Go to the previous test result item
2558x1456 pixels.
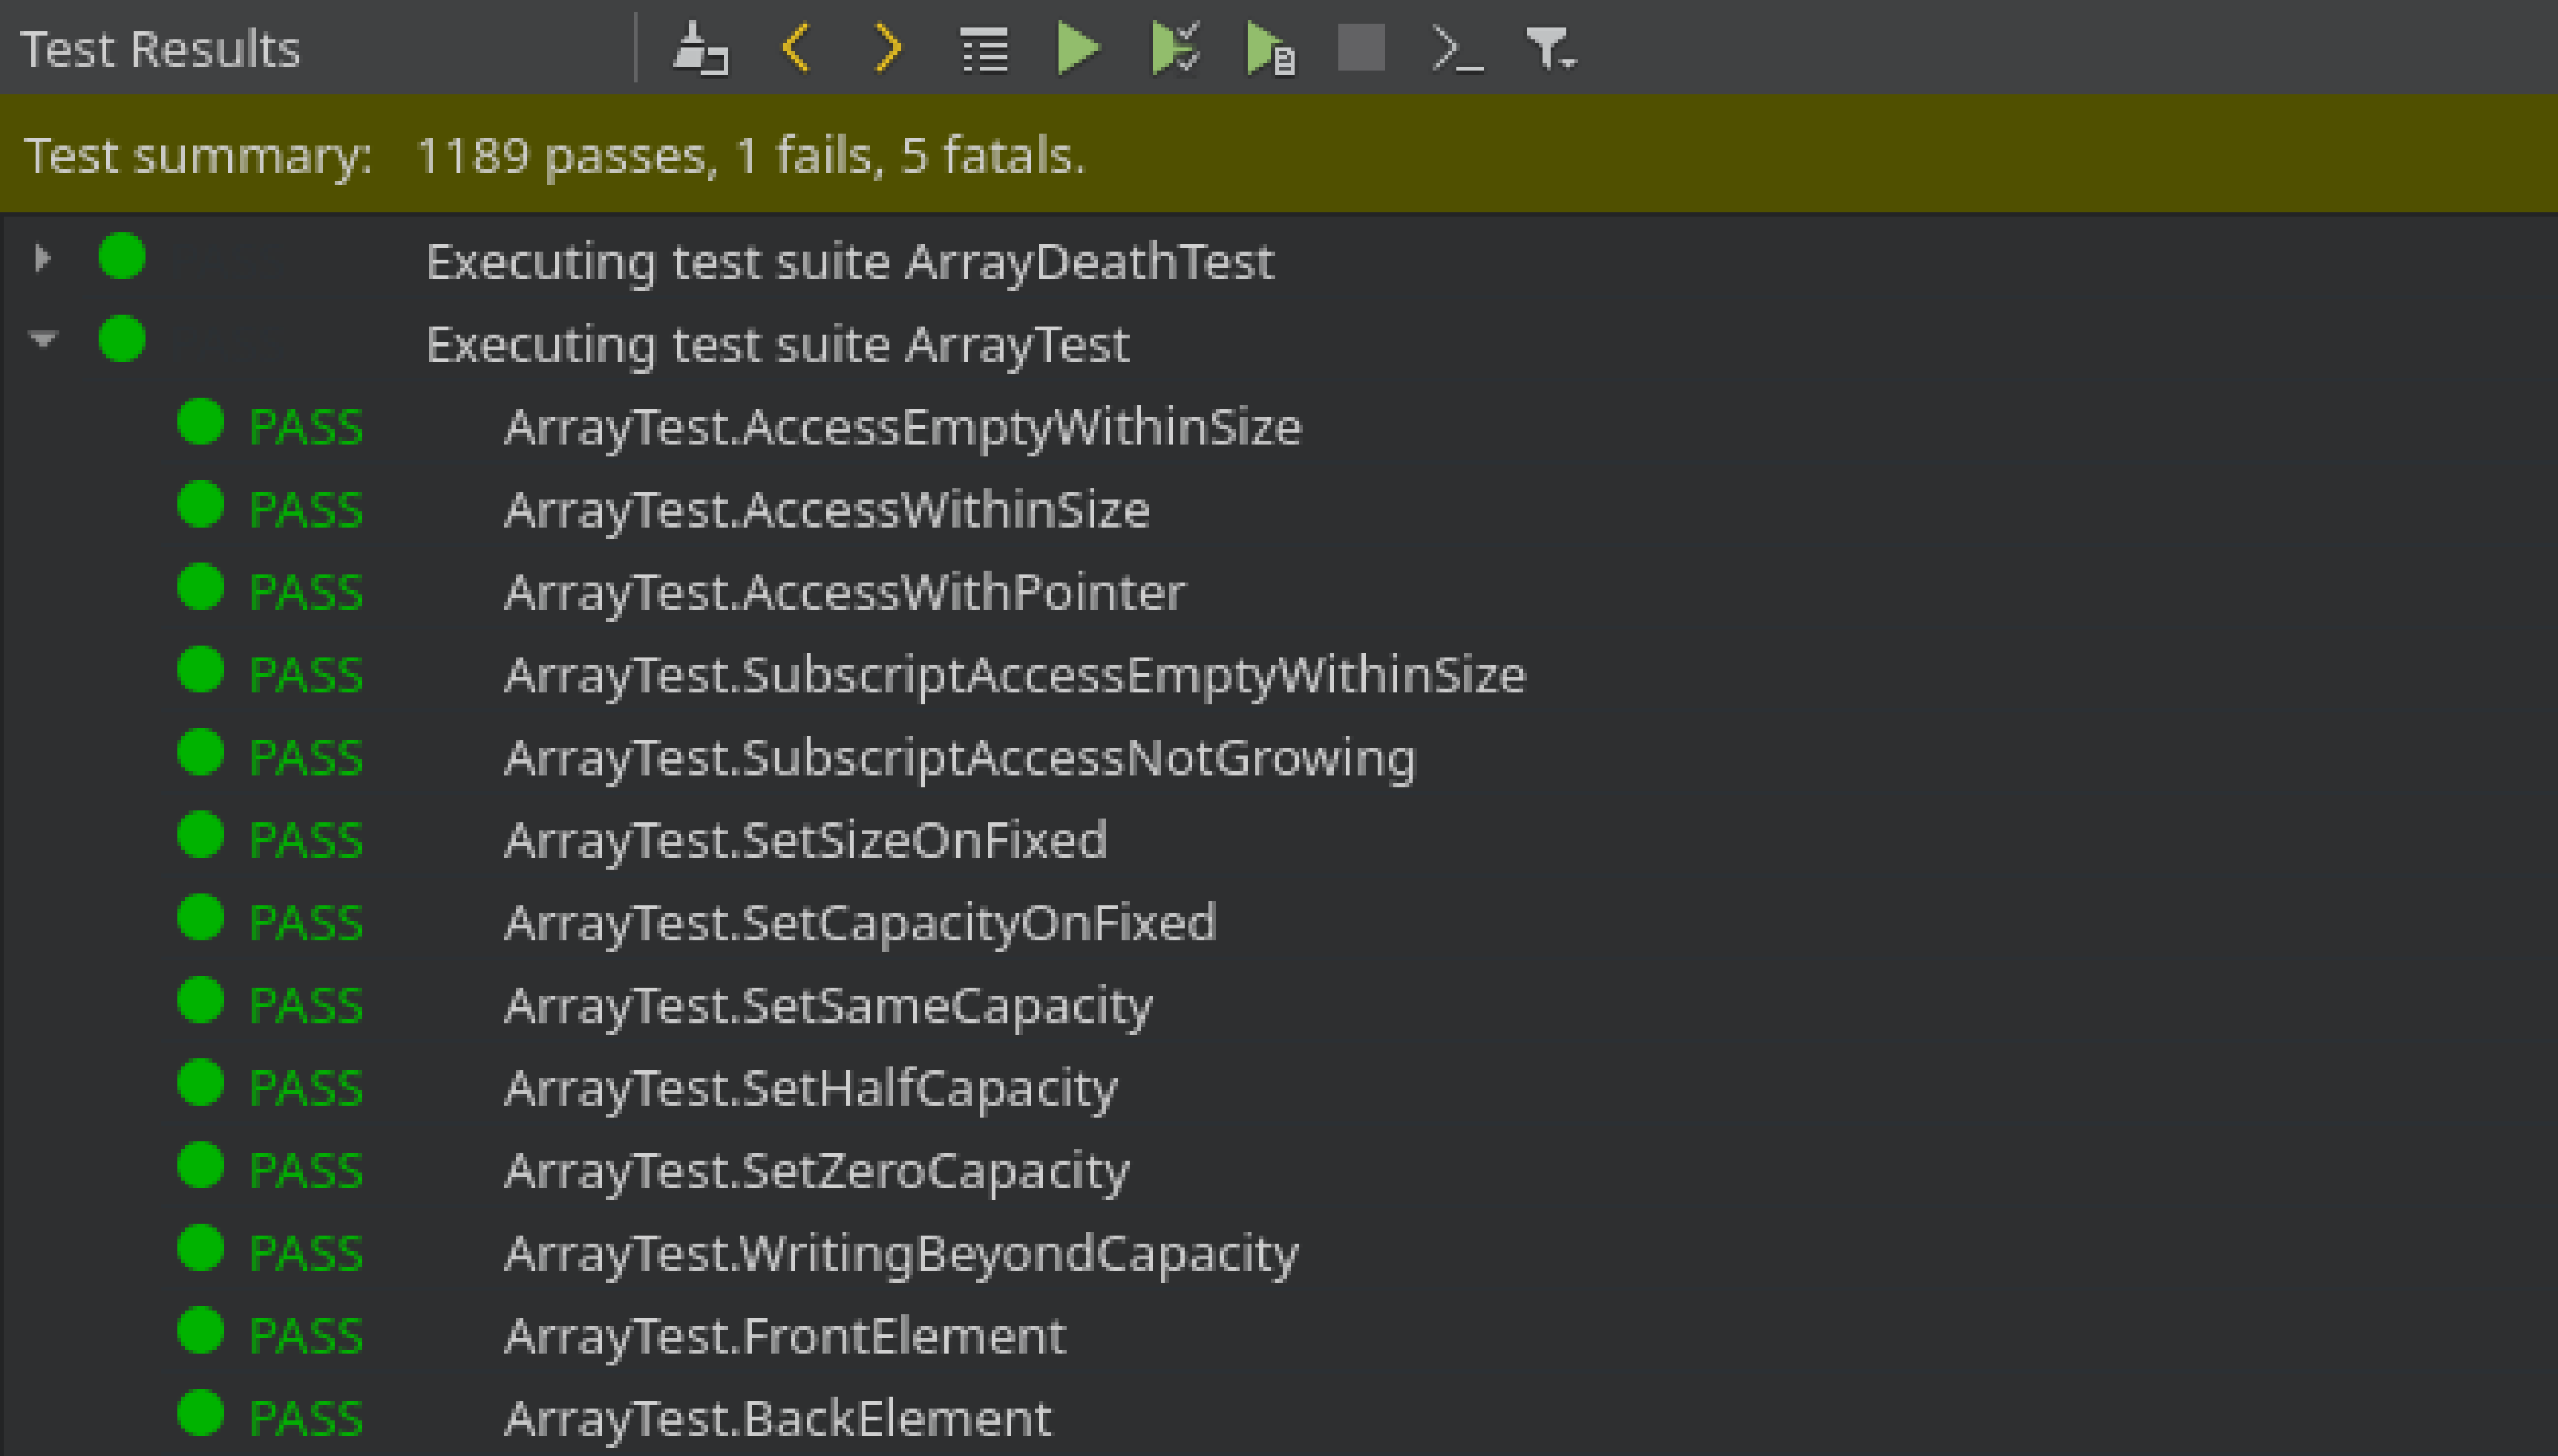[x=796, y=48]
